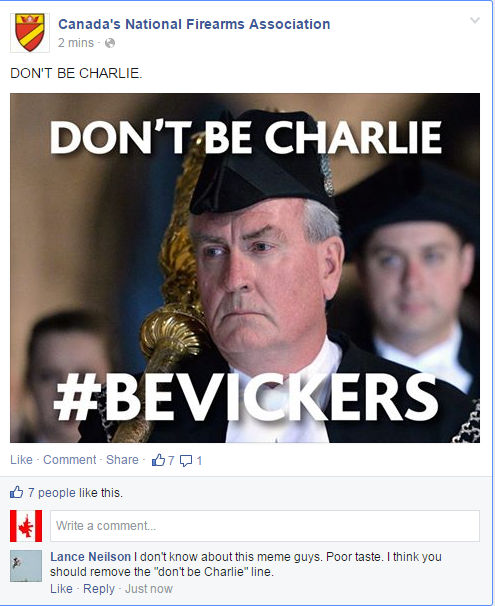The height and width of the screenshot is (606, 495).
Task: Open the National Firearms Association shield avatar
Action: point(30,33)
